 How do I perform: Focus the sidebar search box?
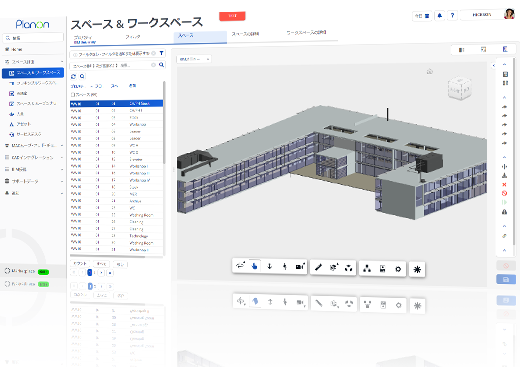(33, 38)
